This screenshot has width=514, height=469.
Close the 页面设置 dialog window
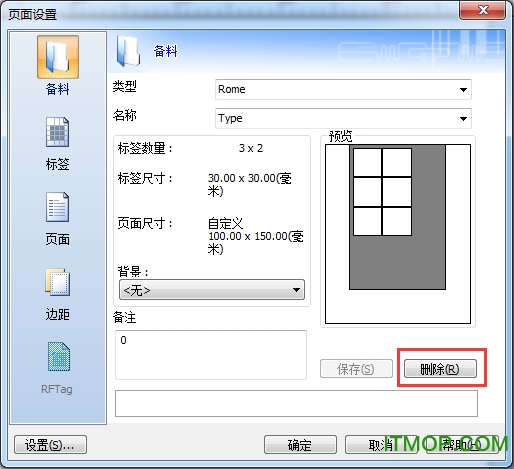(482, 10)
